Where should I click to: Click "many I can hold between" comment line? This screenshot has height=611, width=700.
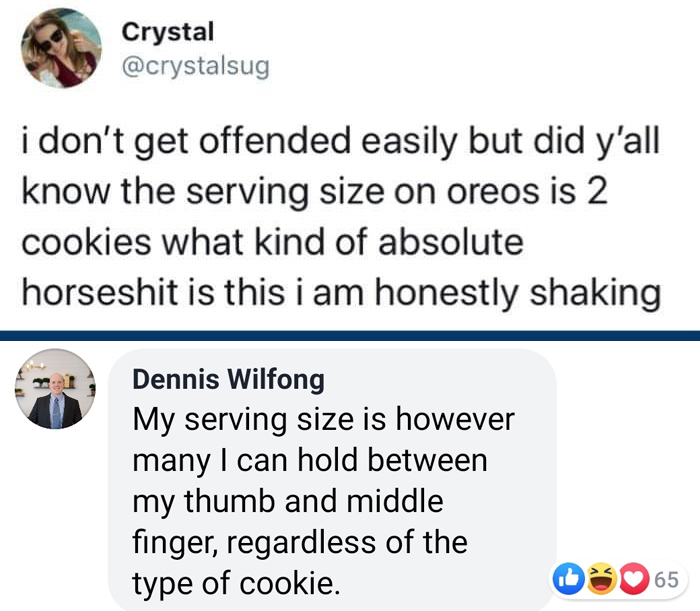click(309, 461)
